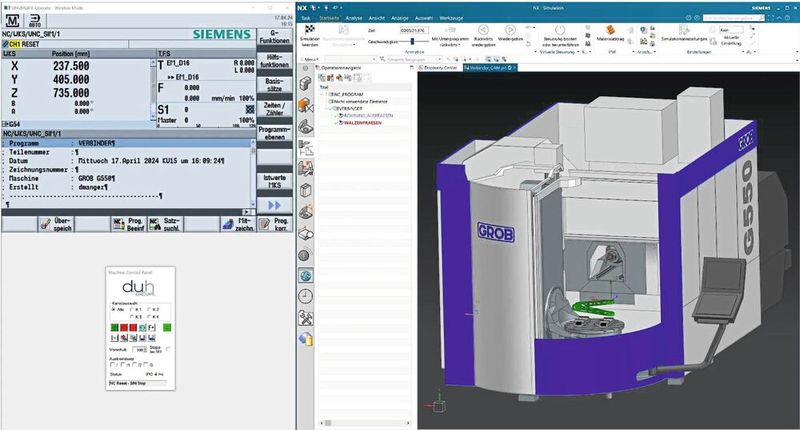Viewport: 800px width, 430px height.
Task: Click first green button in Machine Control Panel
Action: pyautogui.click(x=114, y=327)
